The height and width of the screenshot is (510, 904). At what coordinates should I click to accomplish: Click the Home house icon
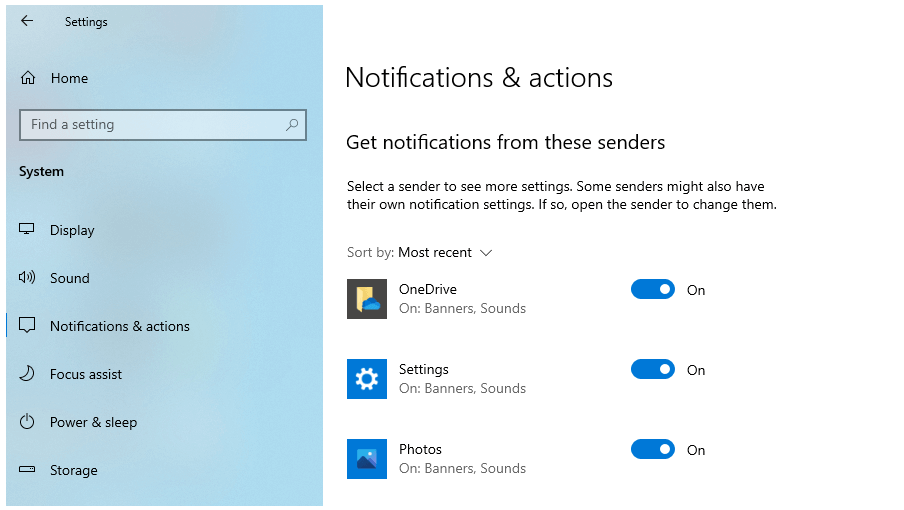click(28, 78)
